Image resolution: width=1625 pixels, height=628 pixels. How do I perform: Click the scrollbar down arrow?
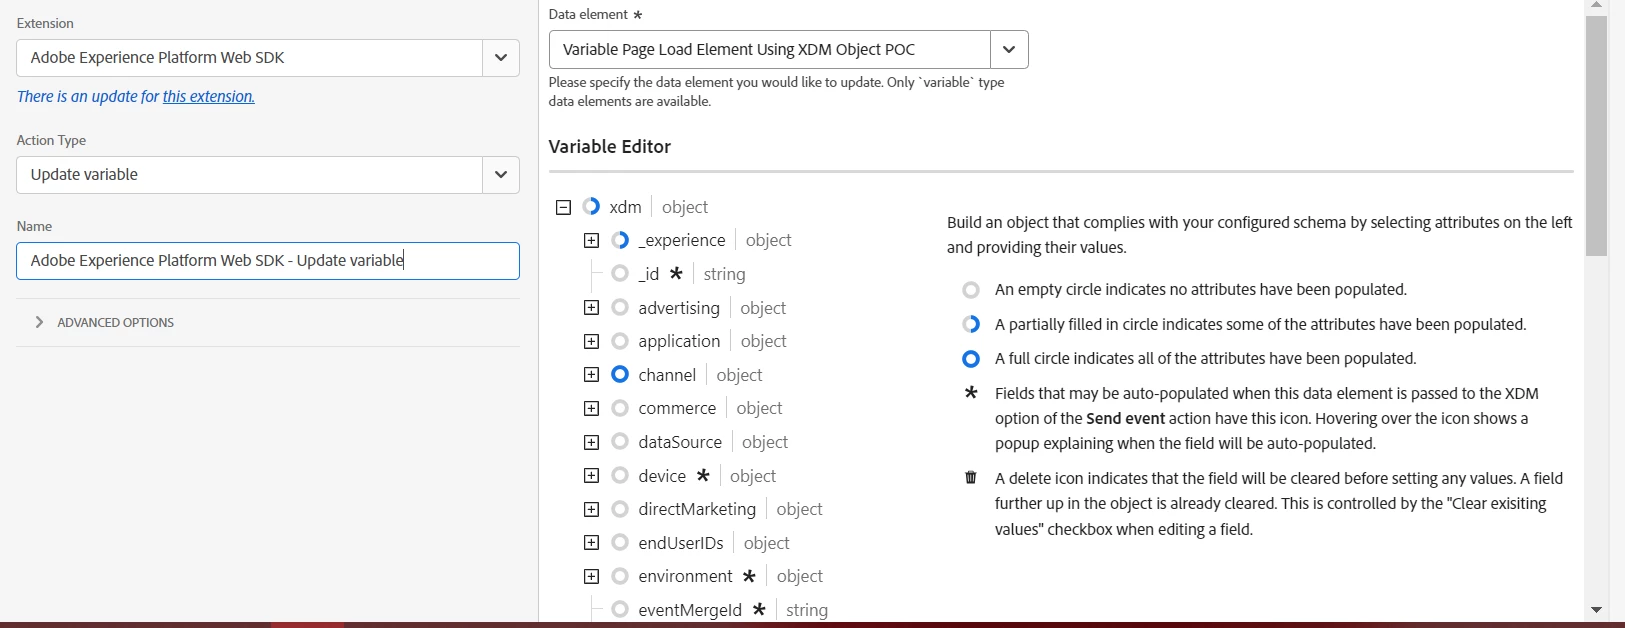pos(1596,609)
